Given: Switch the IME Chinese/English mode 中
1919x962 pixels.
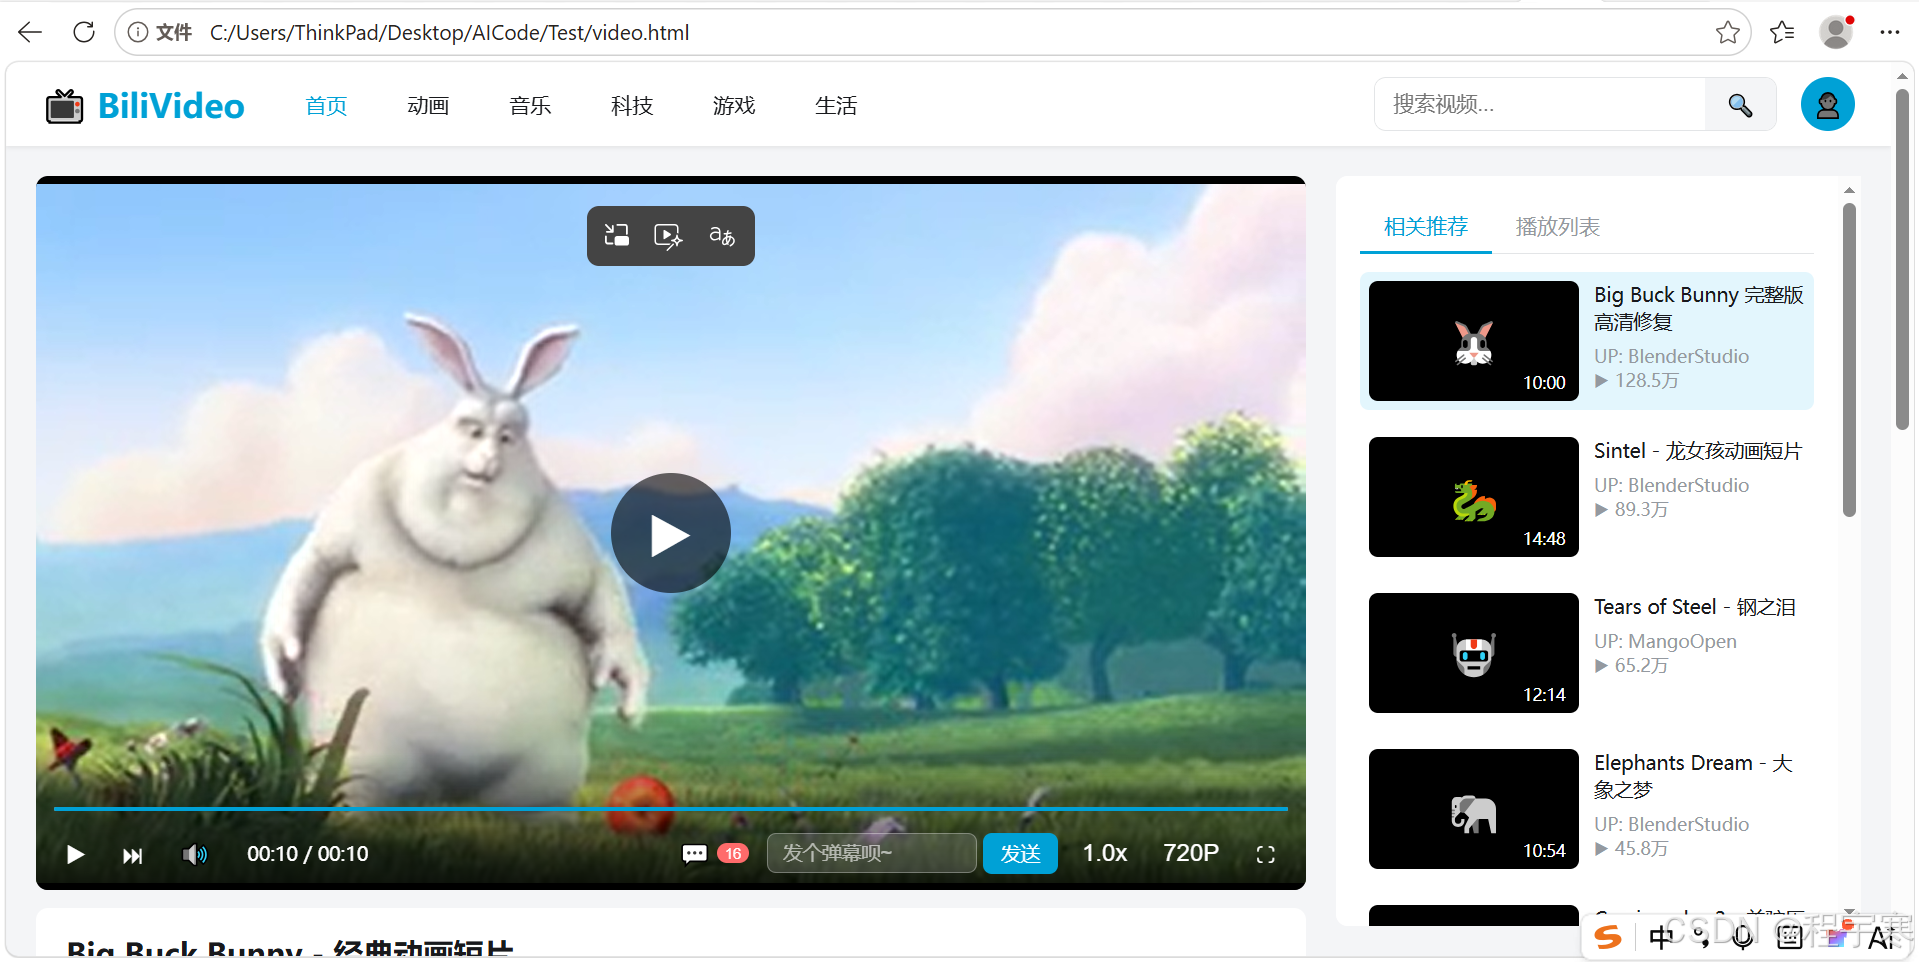Looking at the screenshot, I should click(x=1661, y=937).
